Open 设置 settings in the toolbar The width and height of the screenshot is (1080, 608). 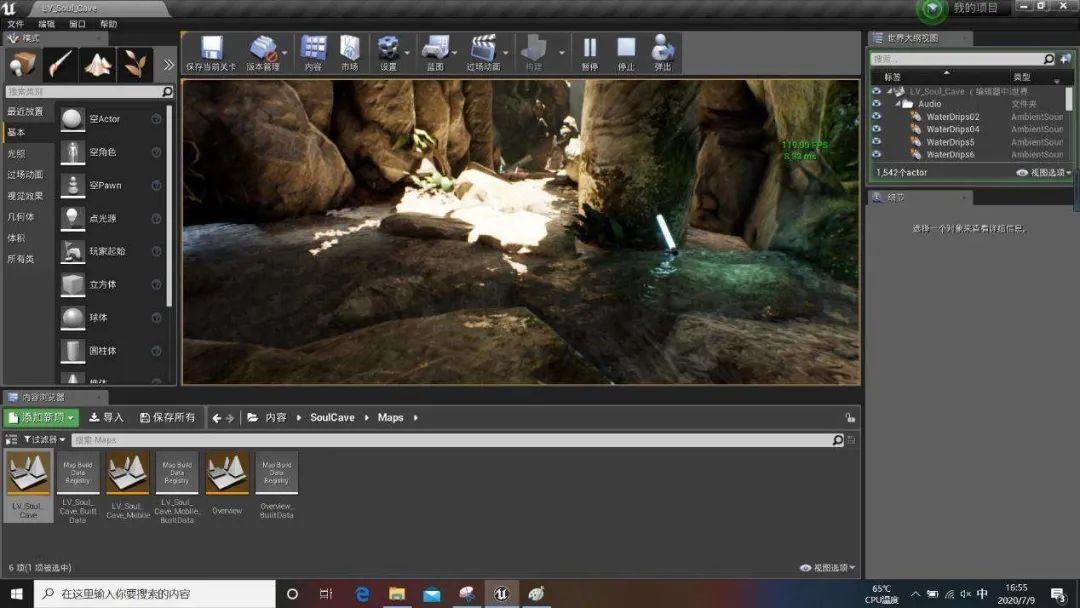click(388, 53)
